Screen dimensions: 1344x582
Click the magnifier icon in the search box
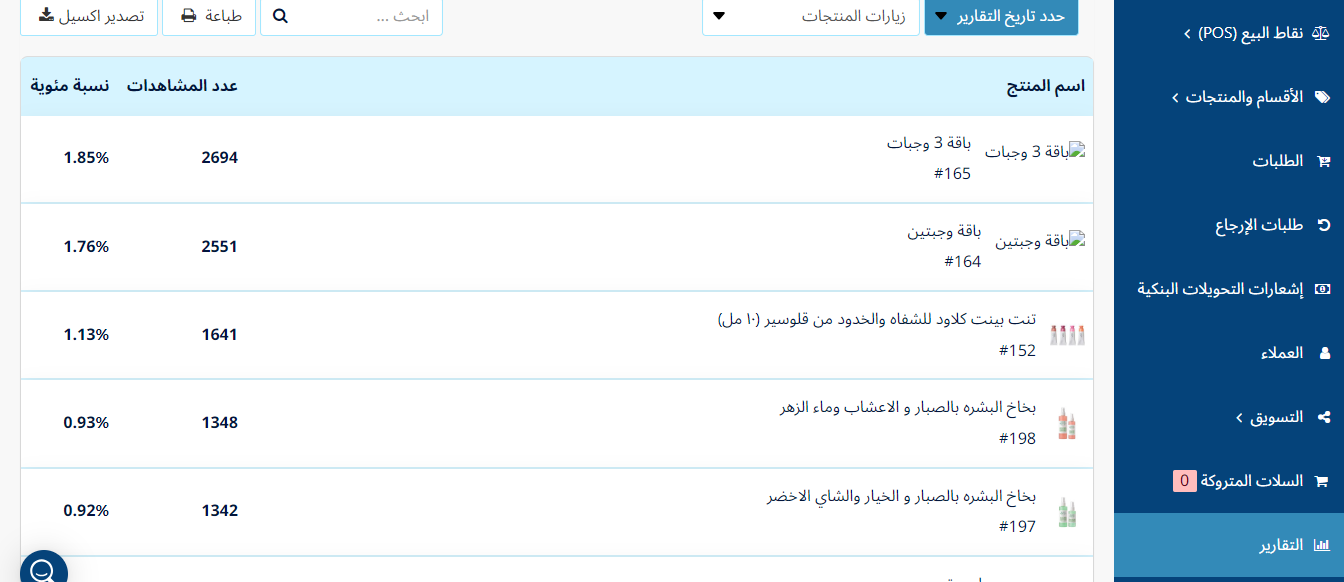pyautogui.click(x=280, y=16)
